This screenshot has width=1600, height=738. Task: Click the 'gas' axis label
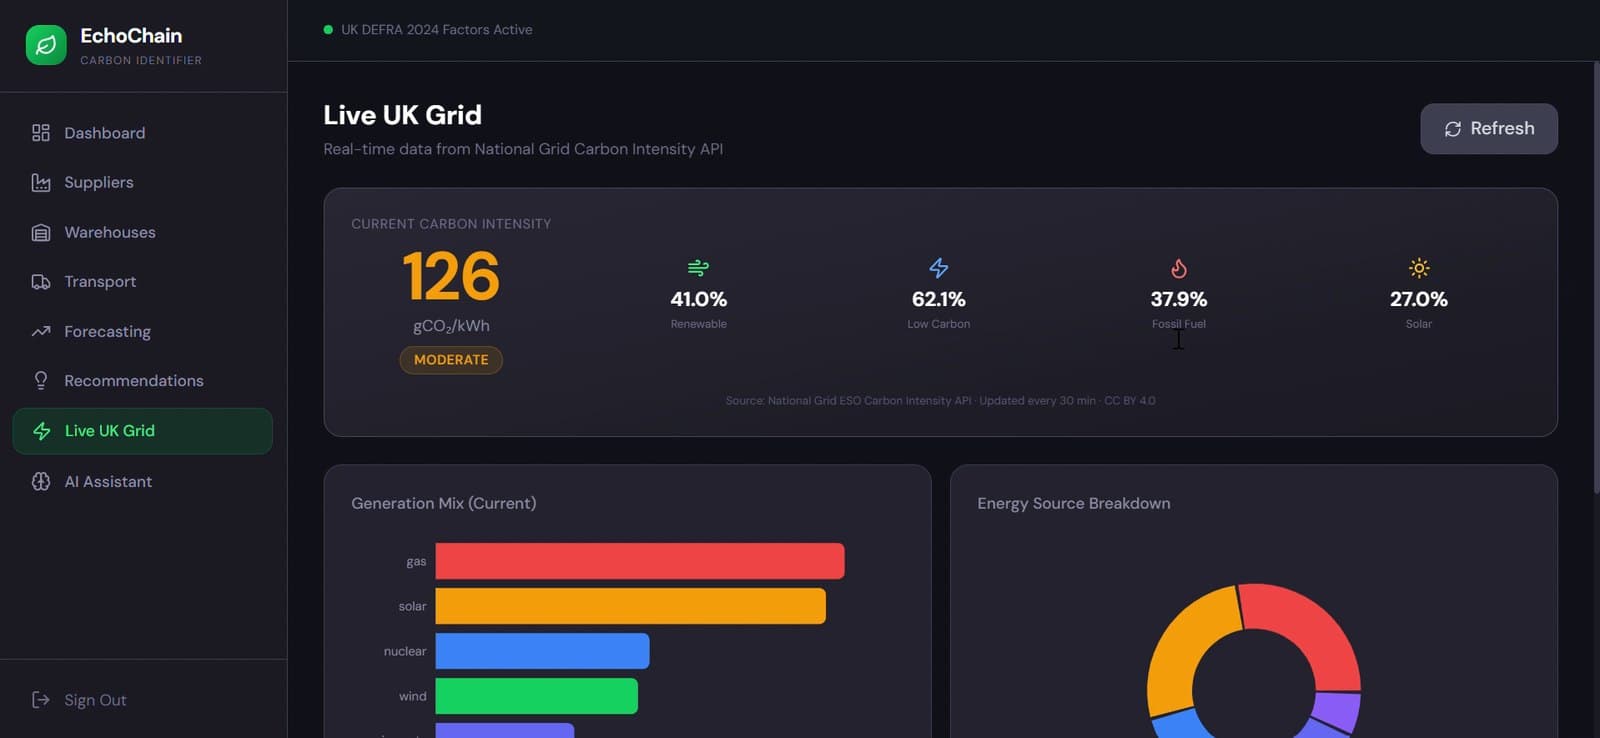point(416,562)
